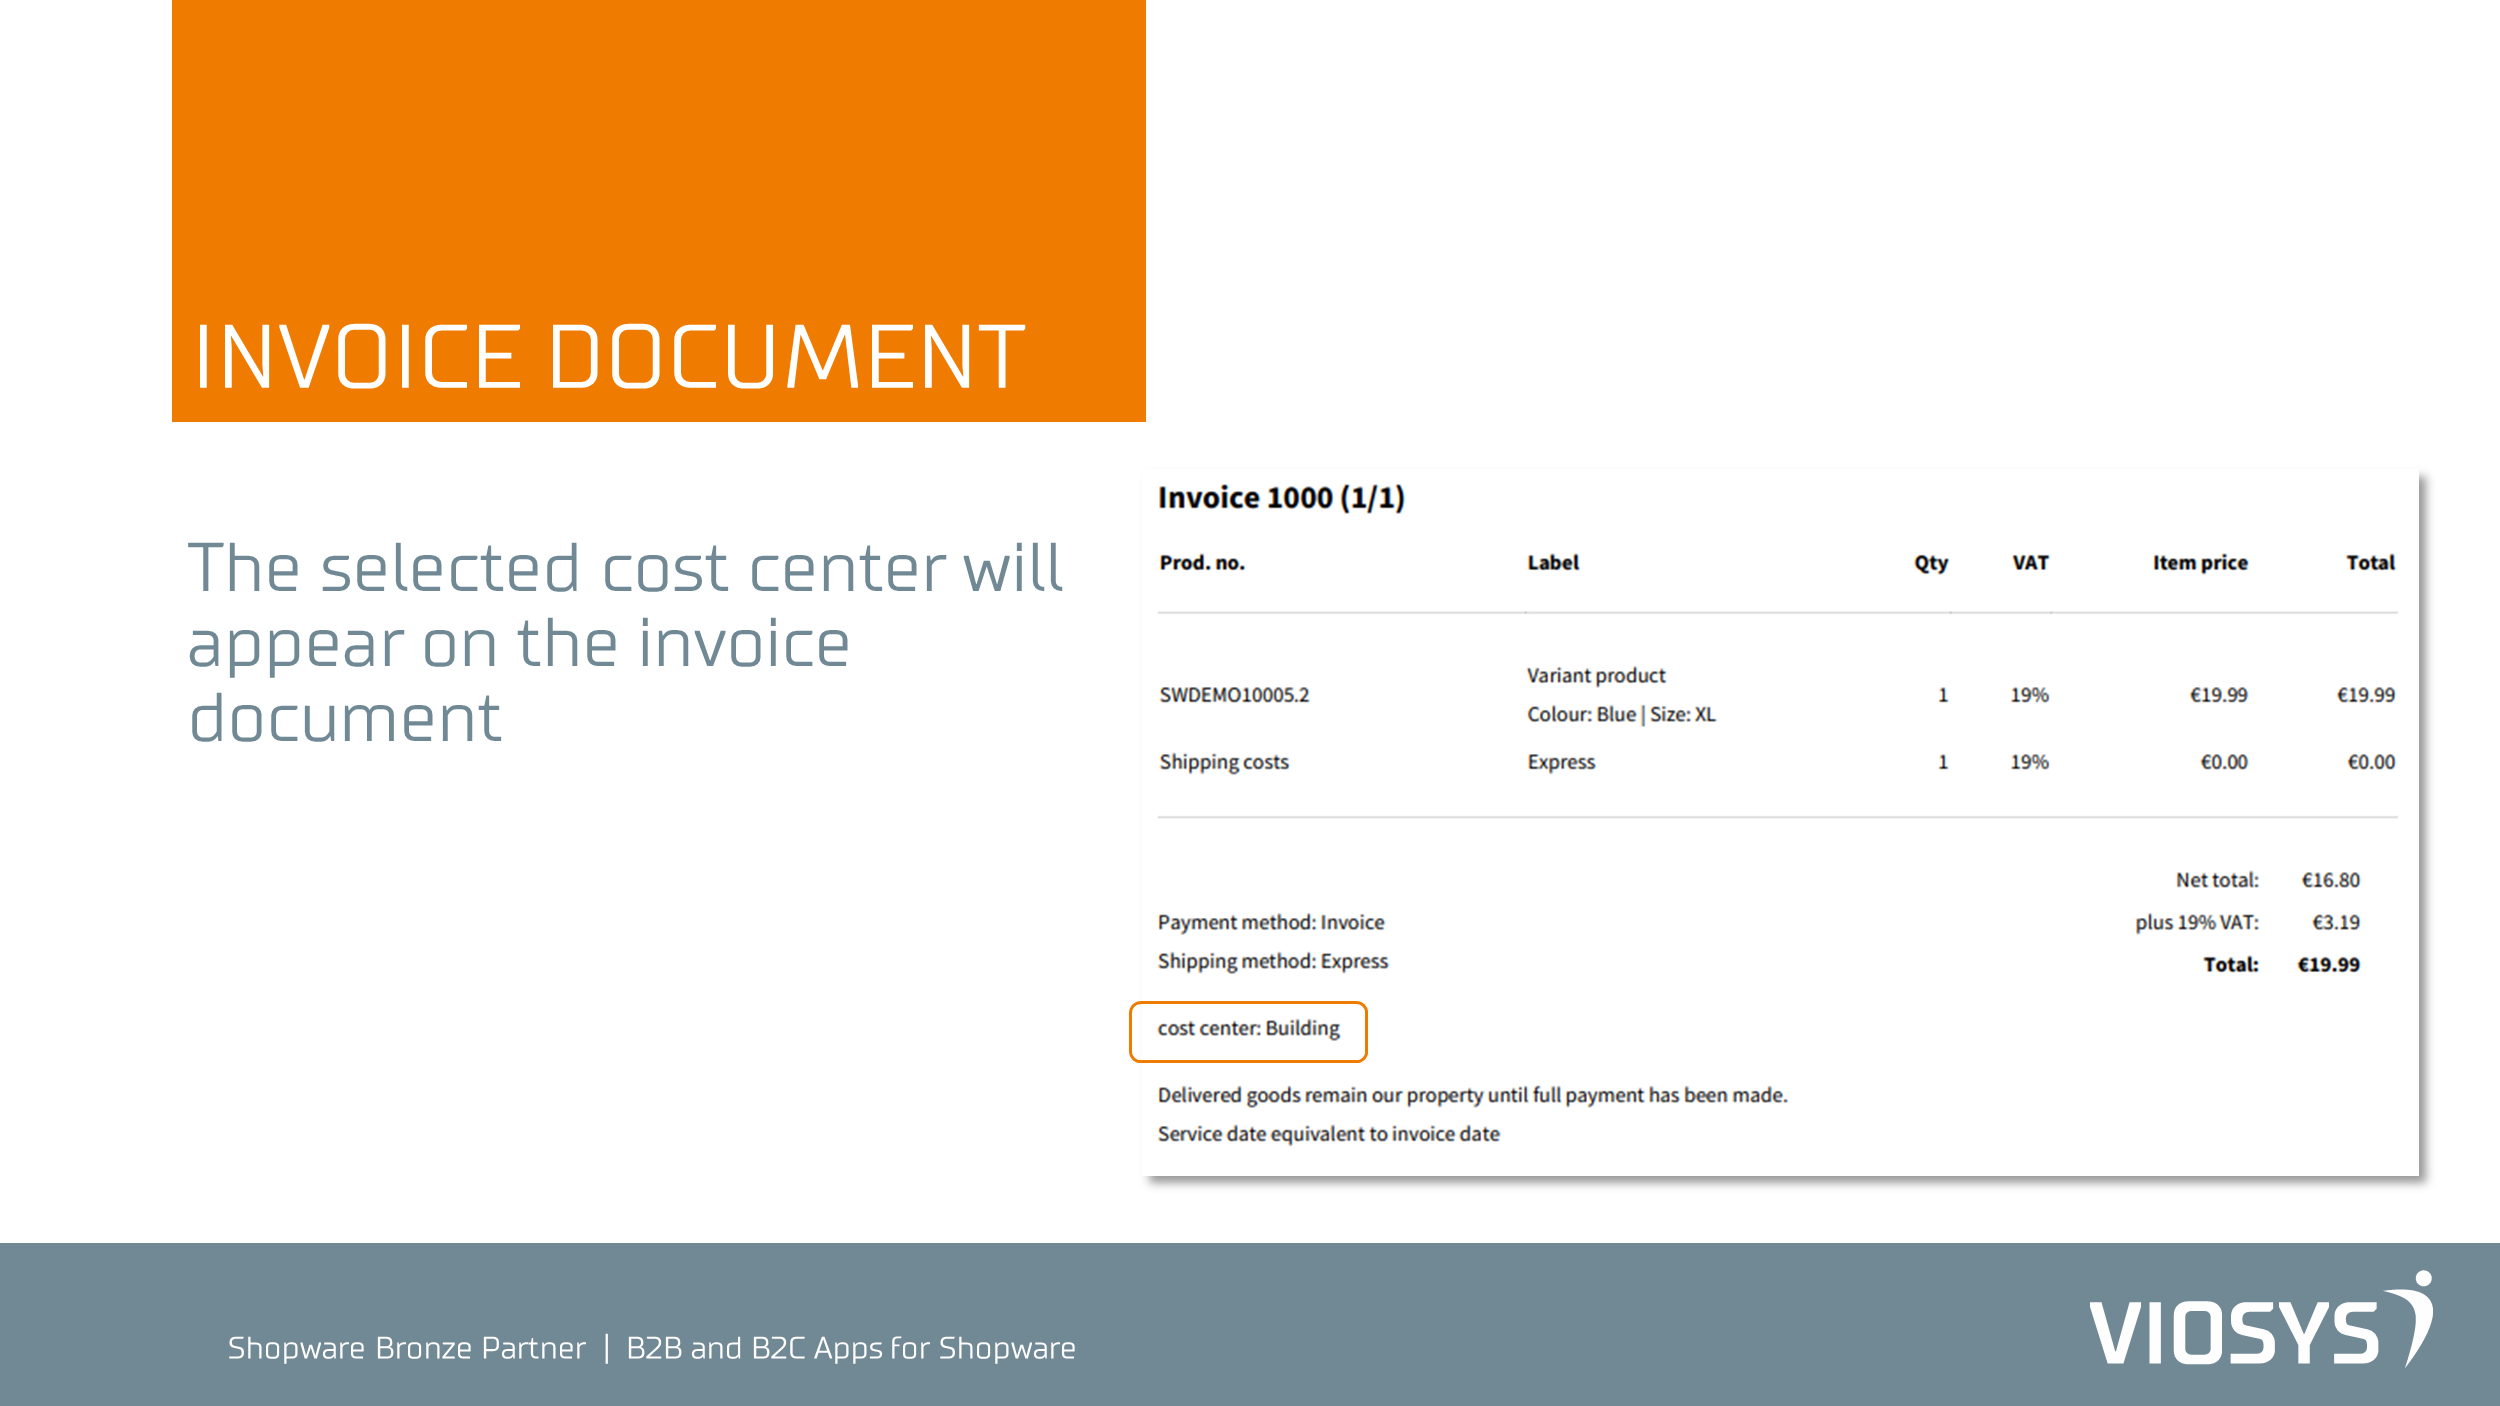Image resolution: width=2500 pixels, height=1406 pixels.
Task: Click the 'INVOICE DOCUMENT' slide title
Action: [x=610, y=357]
